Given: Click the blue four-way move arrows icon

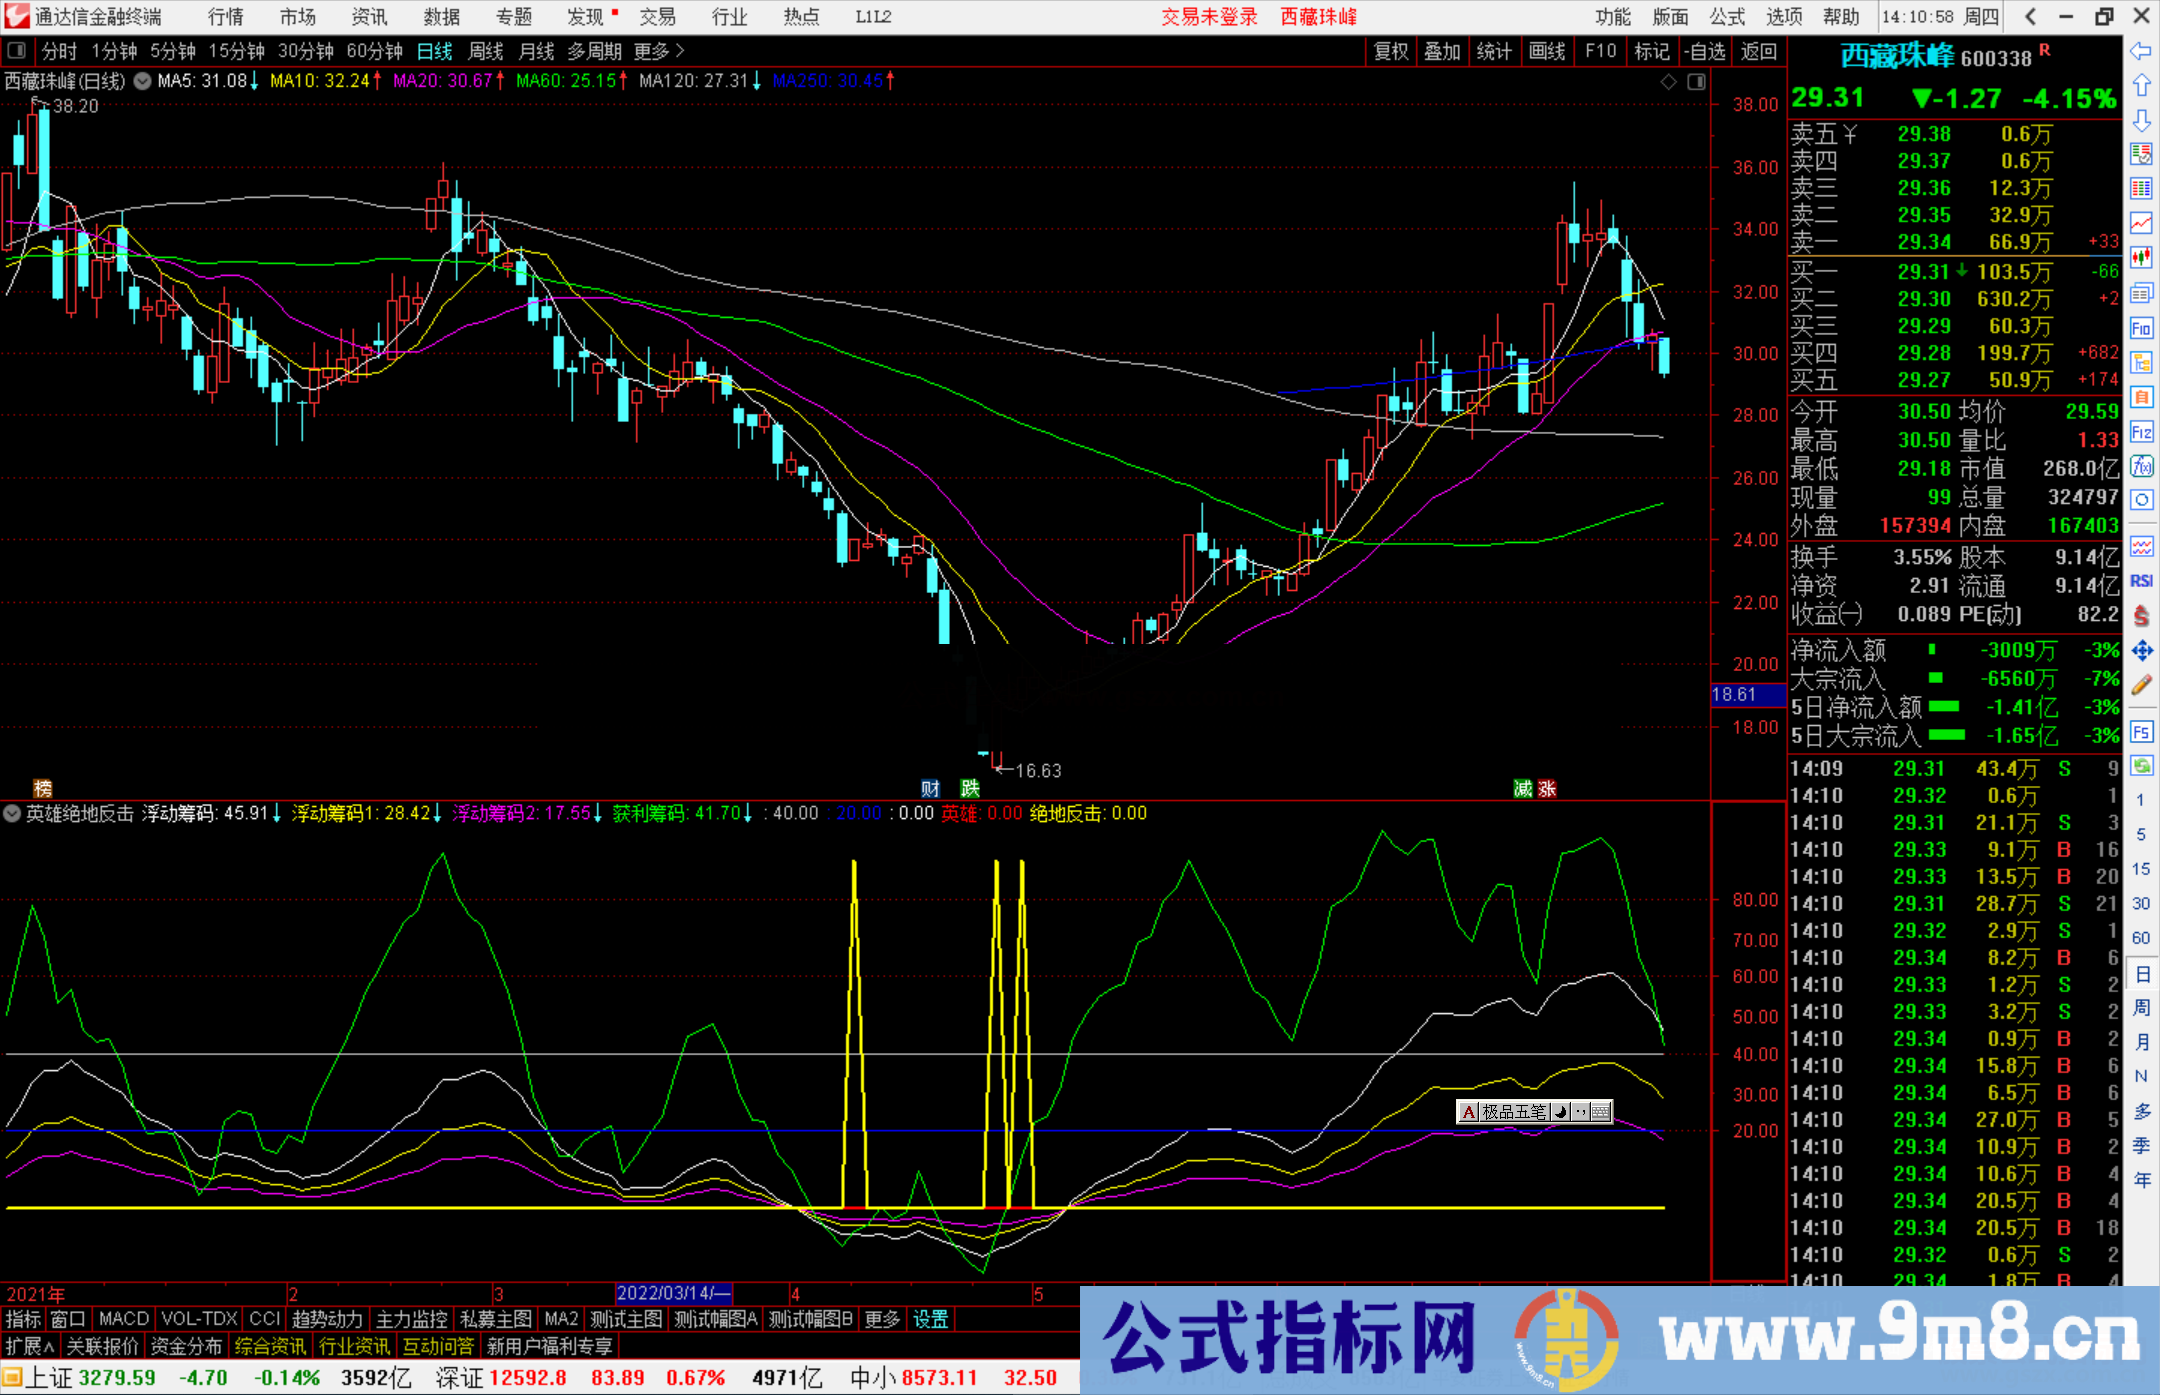Looking at the screenshot, I should [x=2141, y=650].
